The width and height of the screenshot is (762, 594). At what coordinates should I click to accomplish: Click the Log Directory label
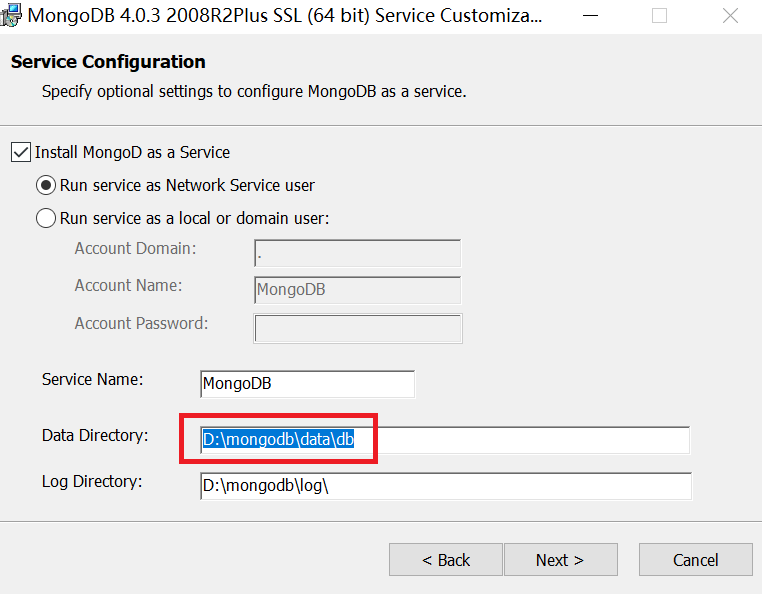coord(92,481)
